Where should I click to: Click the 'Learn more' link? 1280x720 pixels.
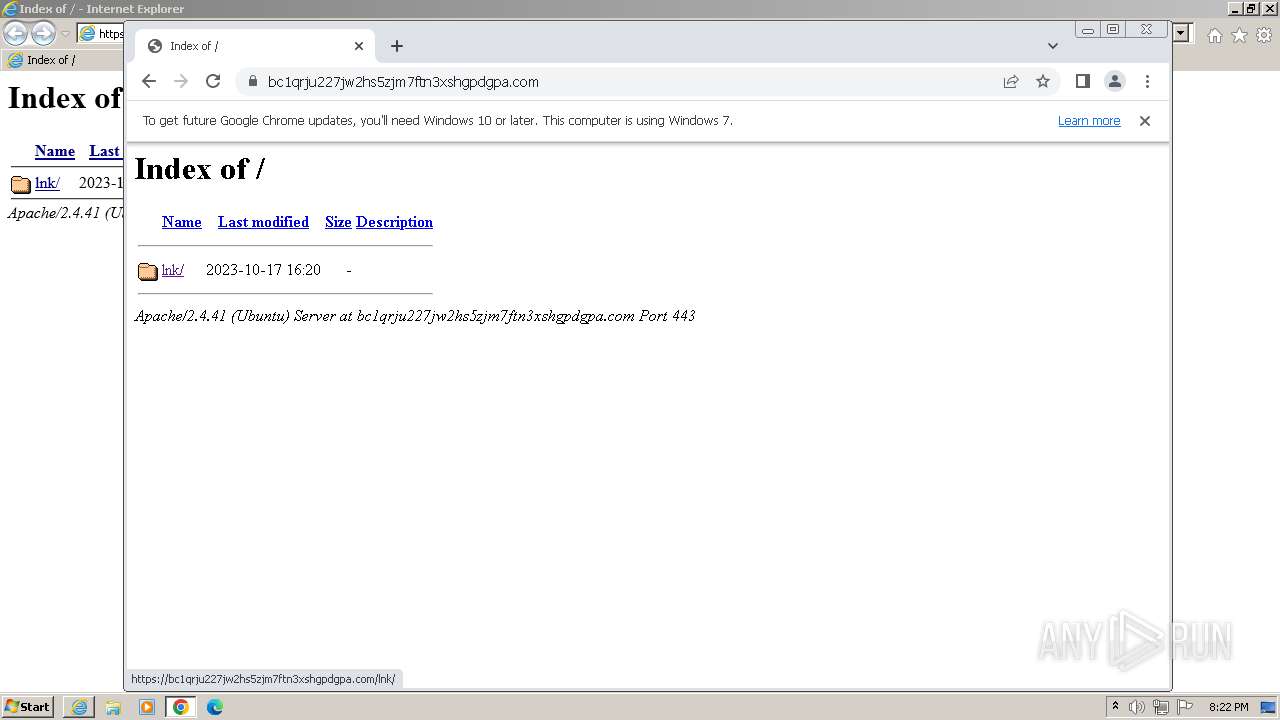(1089, 121)
